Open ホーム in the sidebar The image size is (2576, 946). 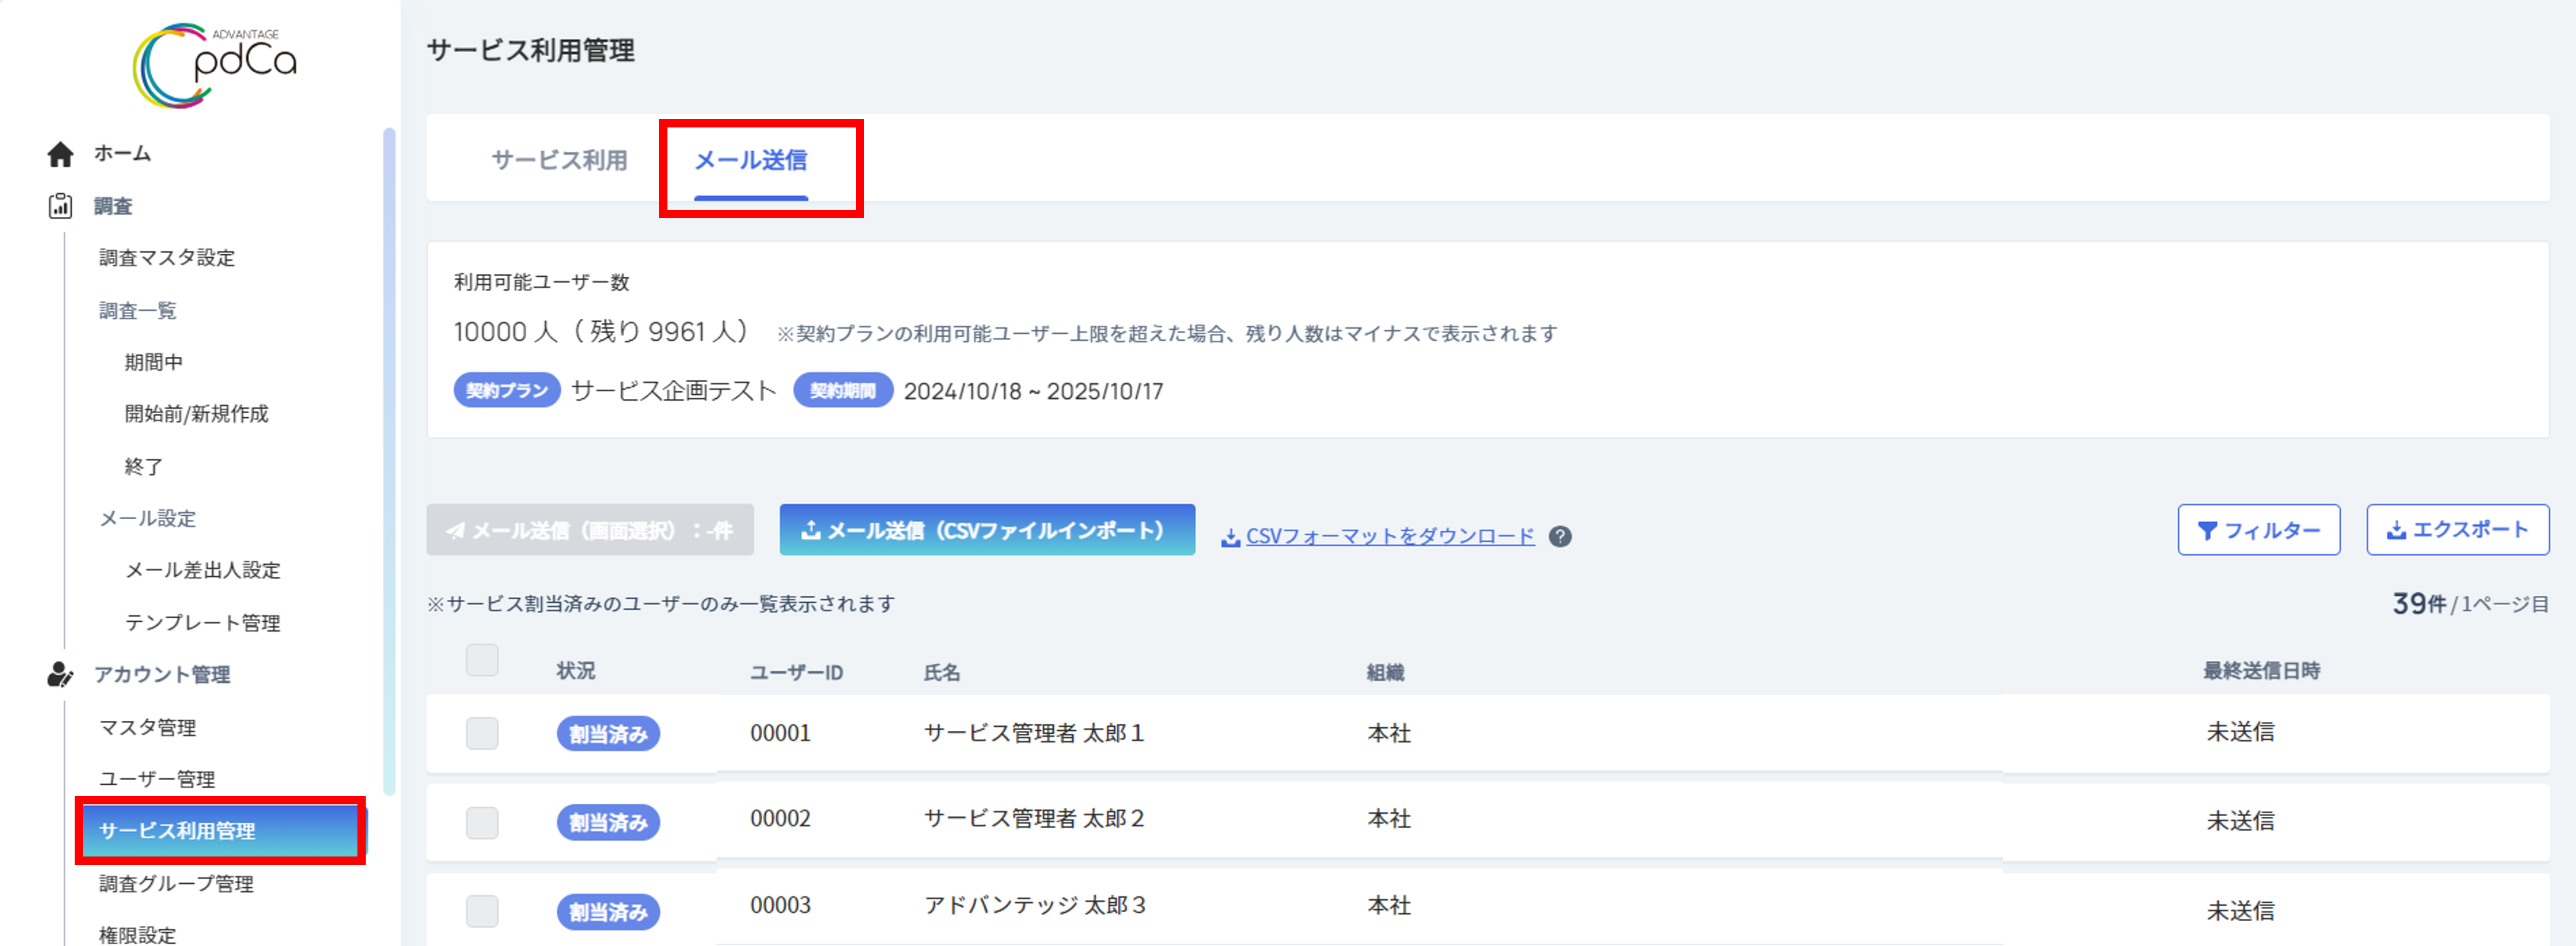click(x=122, y=154)
